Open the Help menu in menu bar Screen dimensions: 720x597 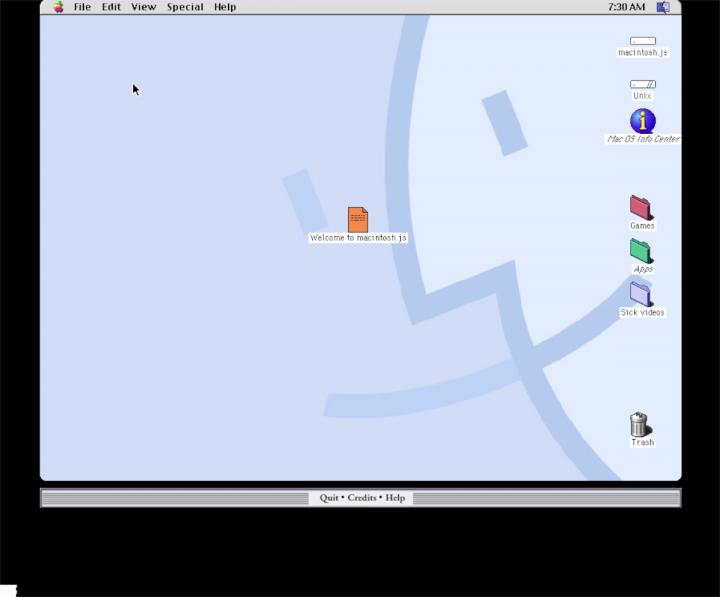pos(225,7)
